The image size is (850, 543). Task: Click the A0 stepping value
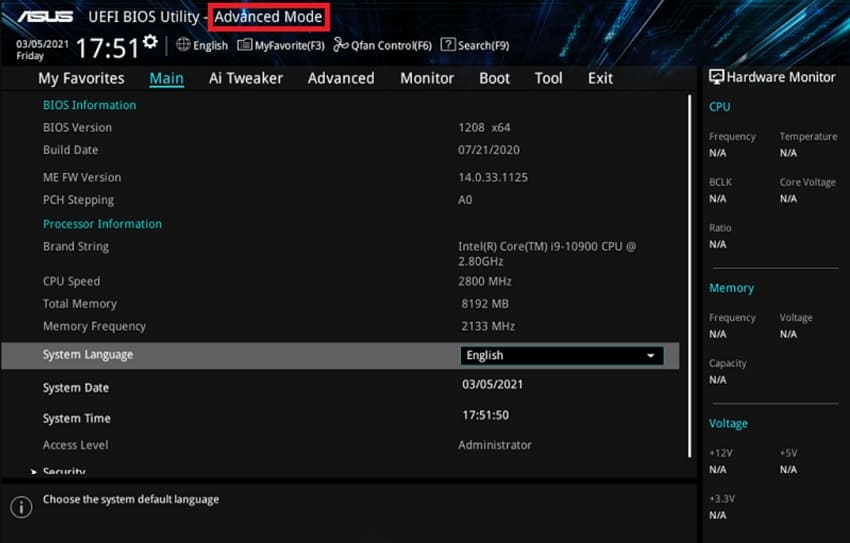tap(465, 201)
